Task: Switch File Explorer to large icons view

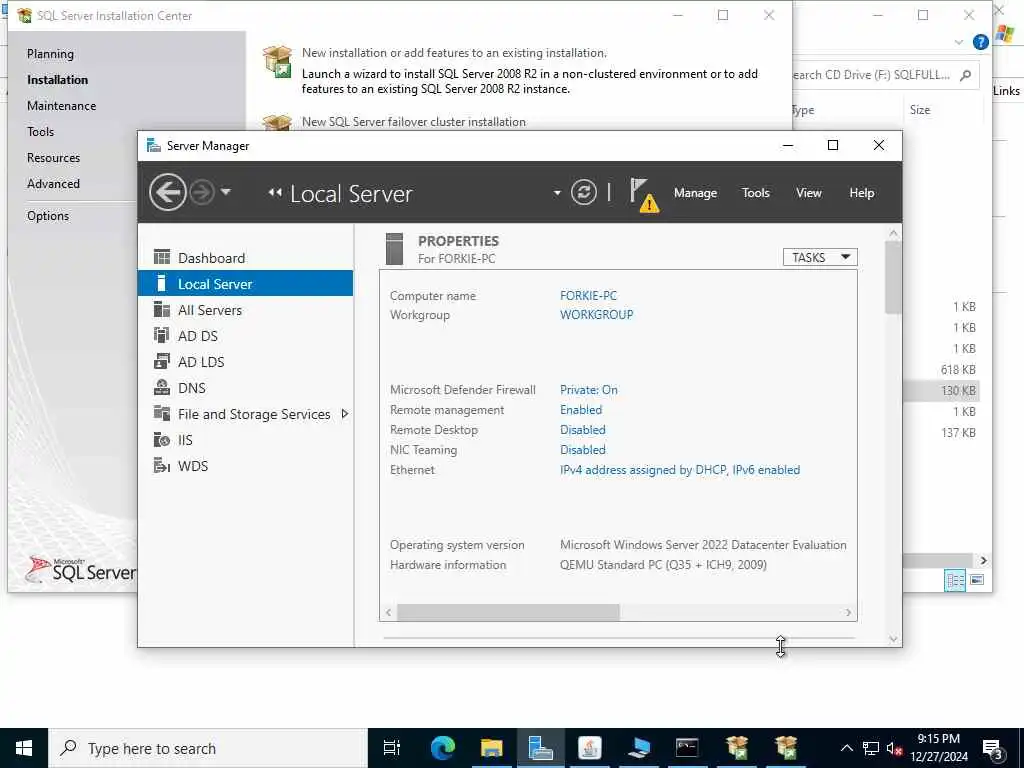Action: 977,580
